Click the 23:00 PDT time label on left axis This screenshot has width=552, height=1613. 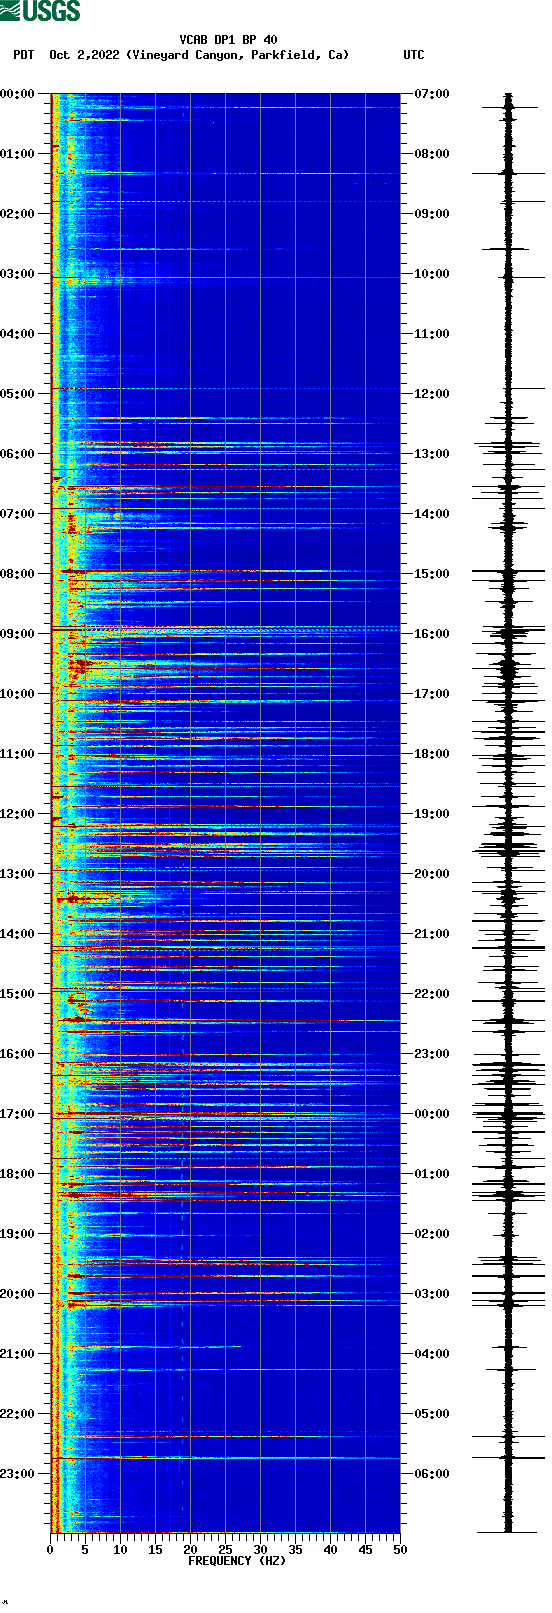(x=18, y=1474)
